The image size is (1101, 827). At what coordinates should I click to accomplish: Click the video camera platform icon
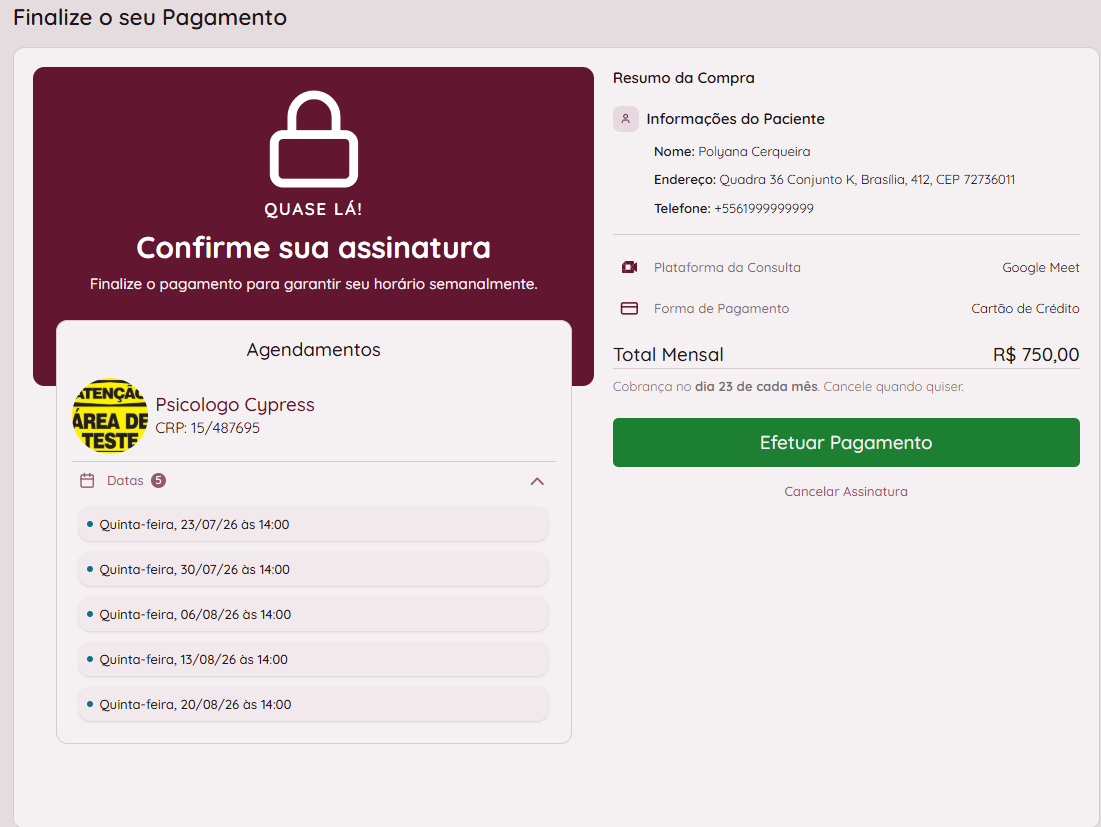(629, 267)
